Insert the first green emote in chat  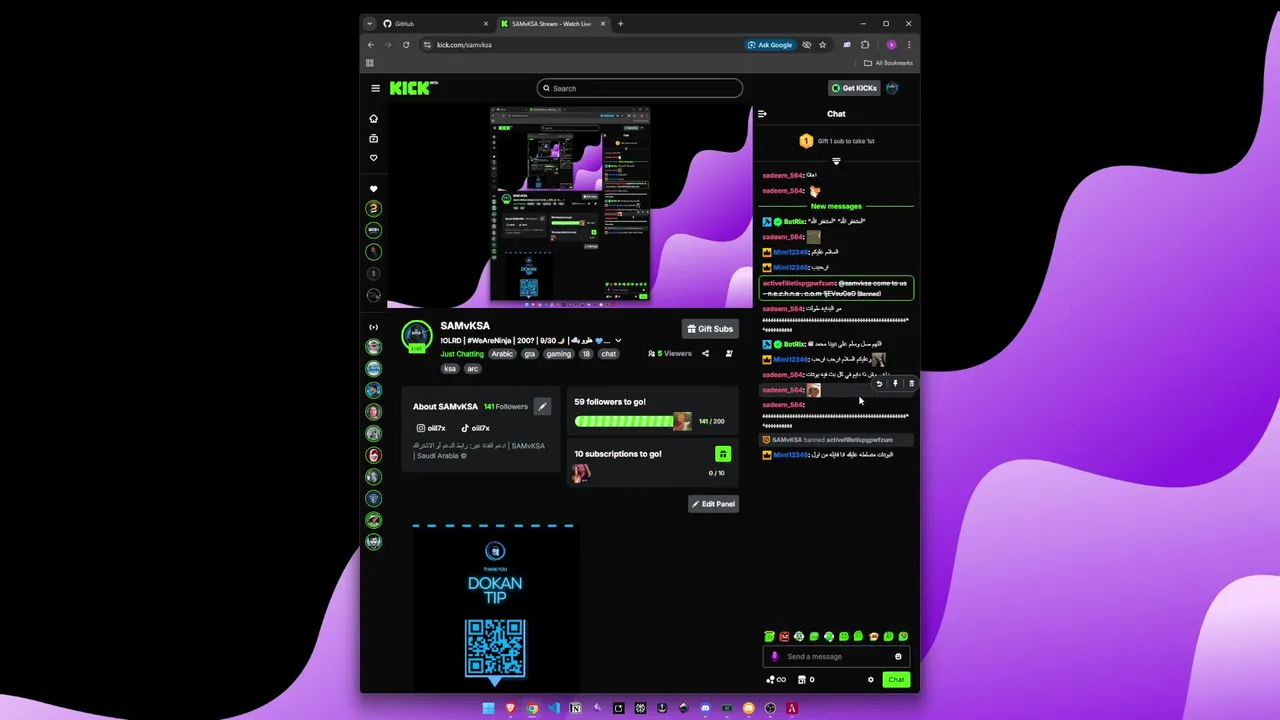(x=769, y=636)
